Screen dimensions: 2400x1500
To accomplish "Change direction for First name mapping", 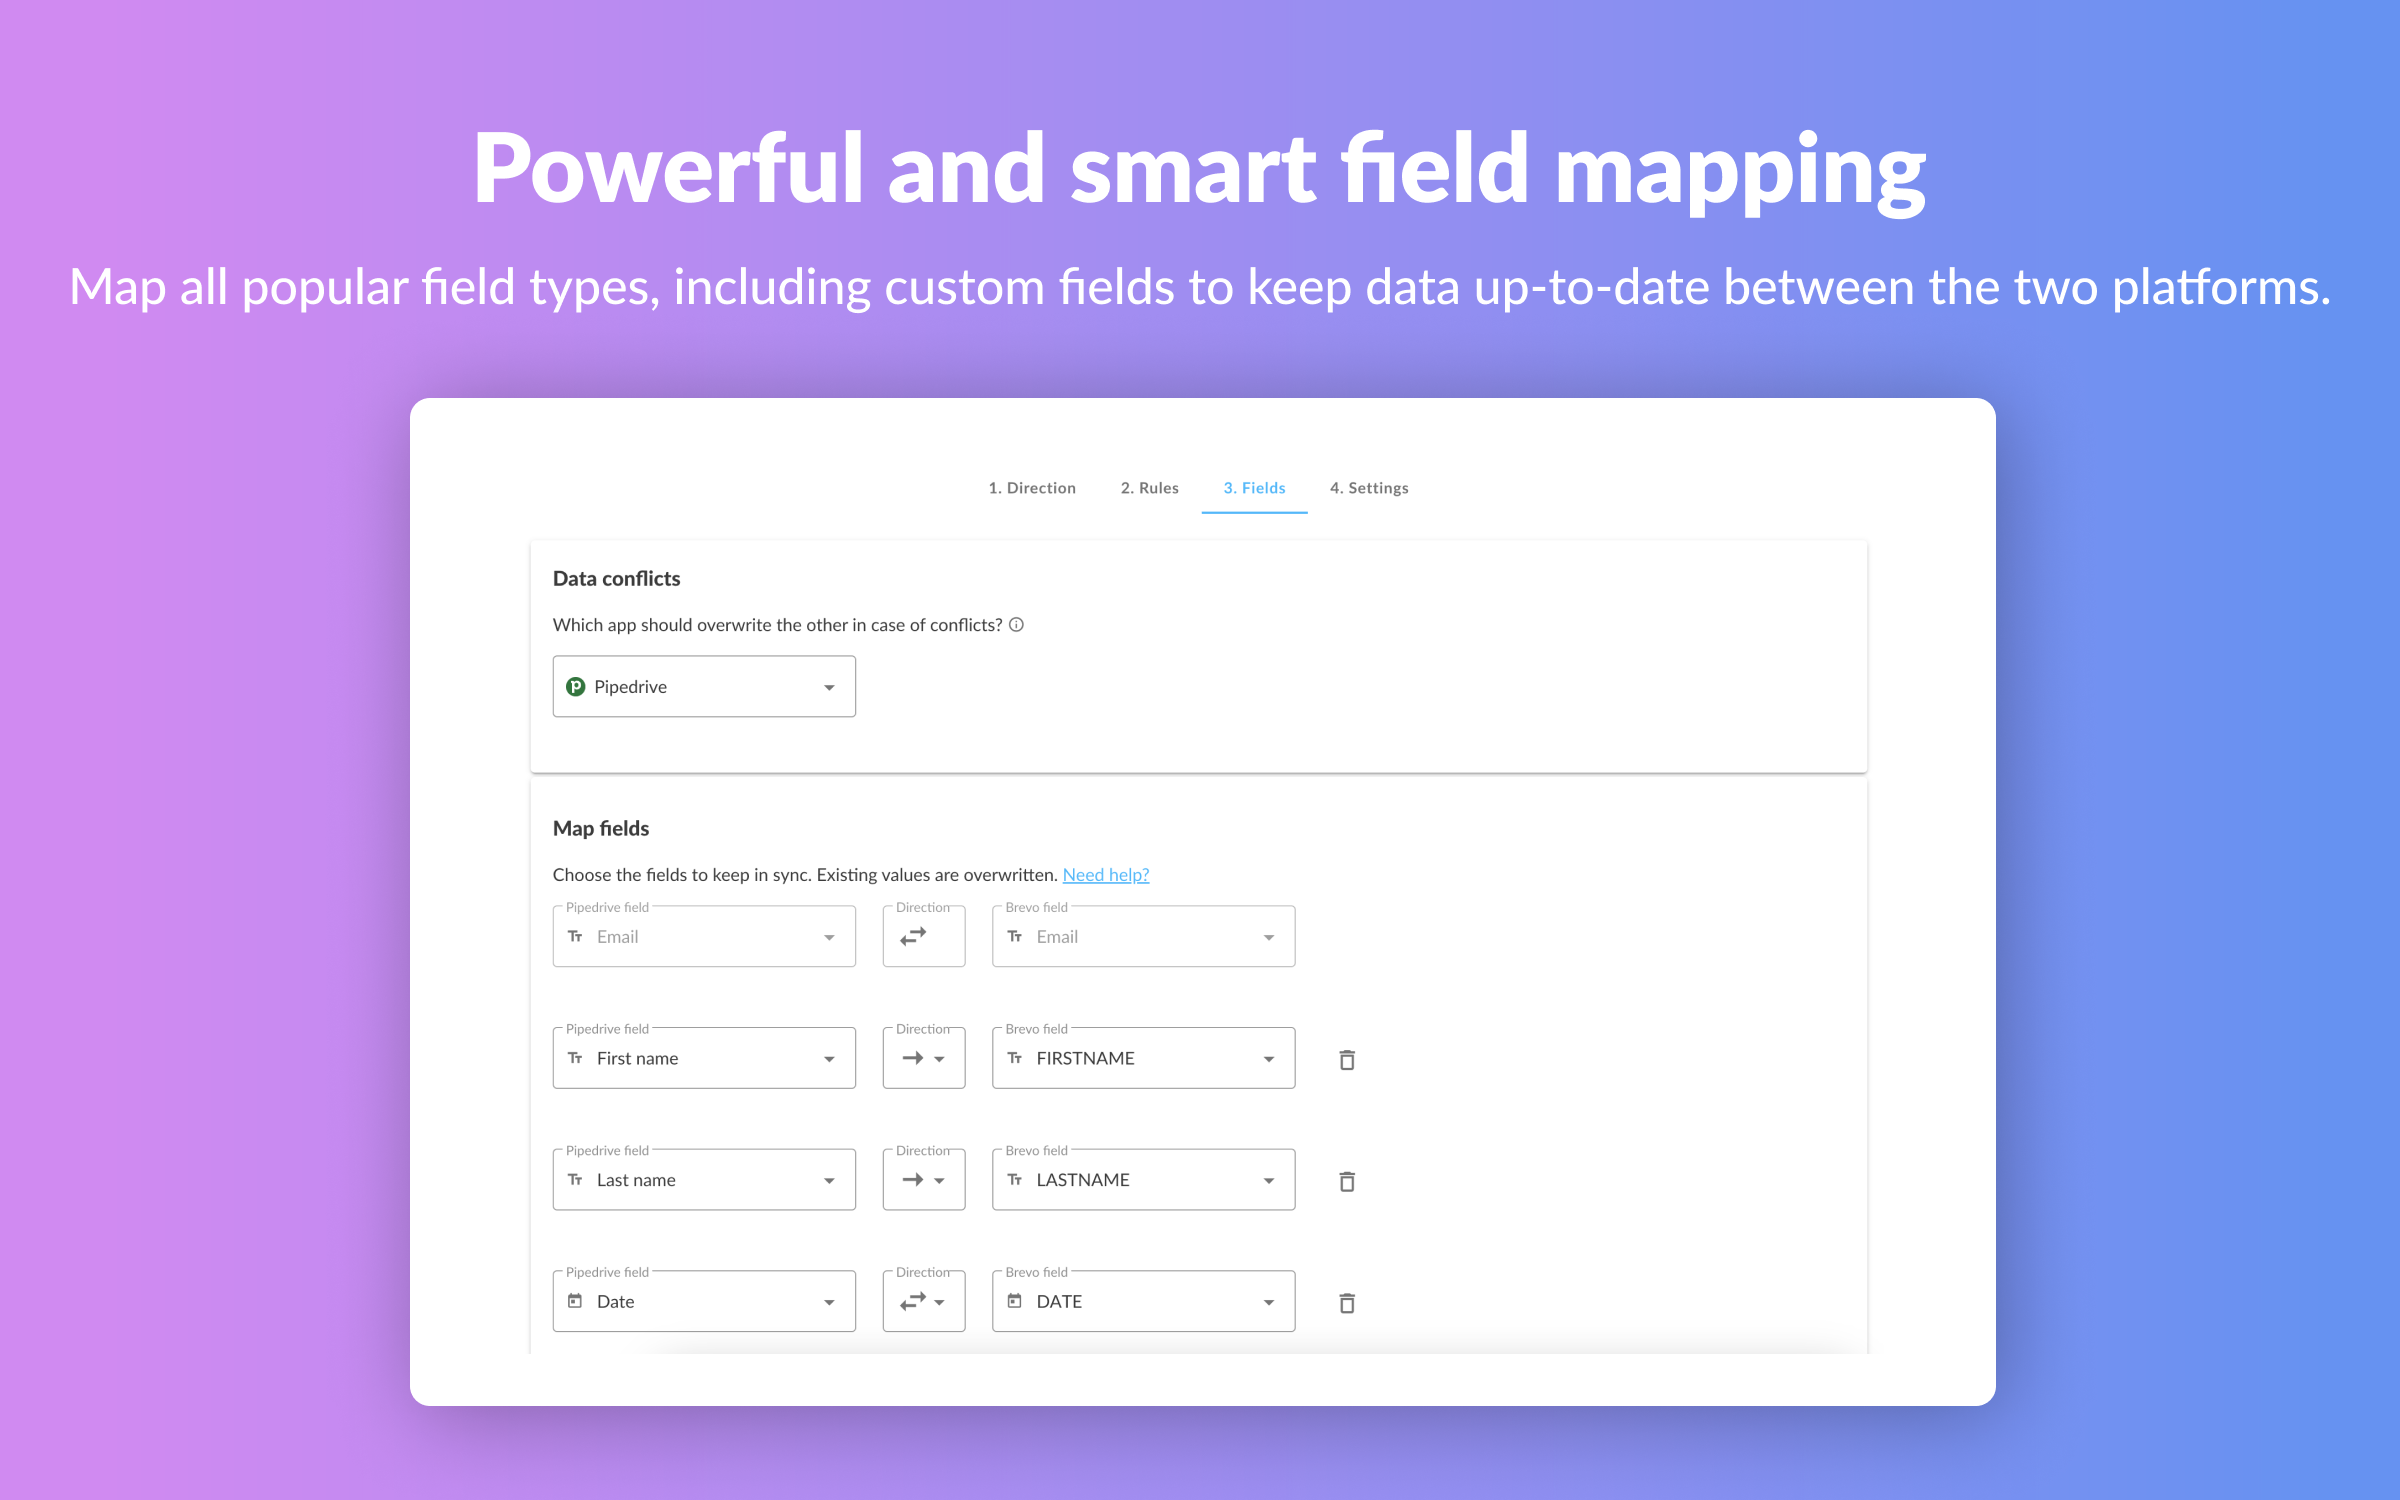I will click(924, 1058).
